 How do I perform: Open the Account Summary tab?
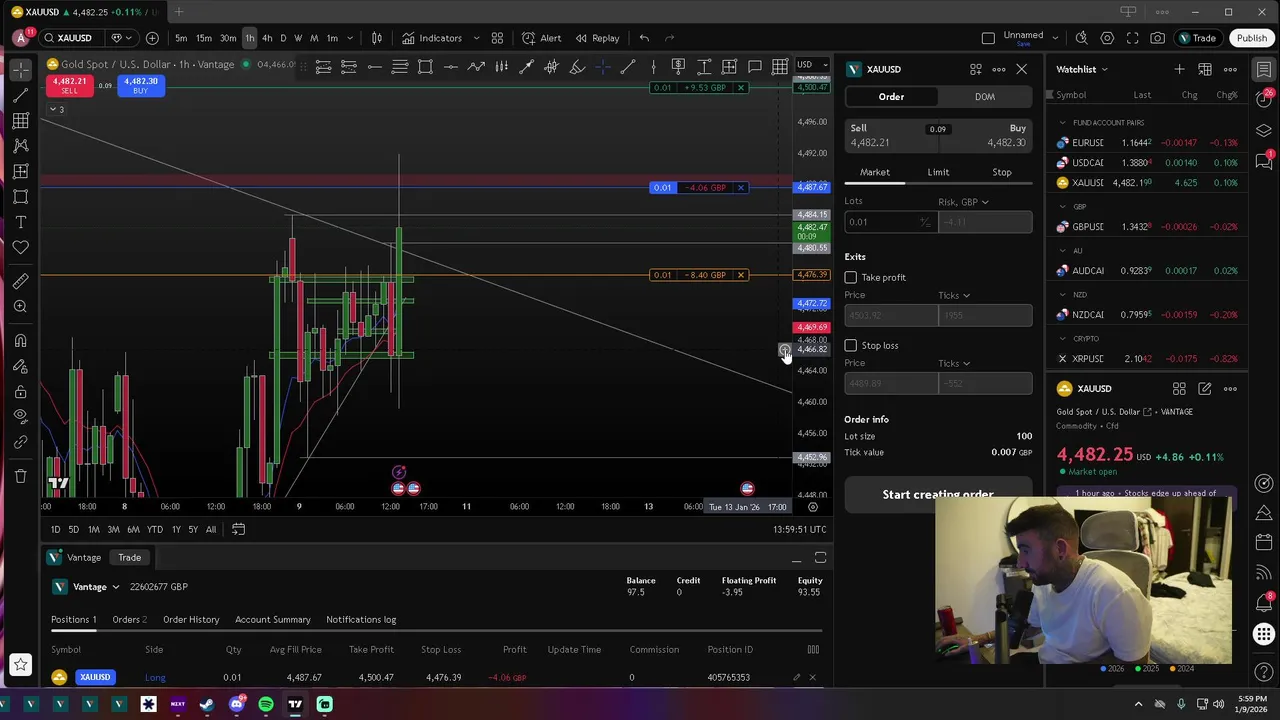[273, 619]
